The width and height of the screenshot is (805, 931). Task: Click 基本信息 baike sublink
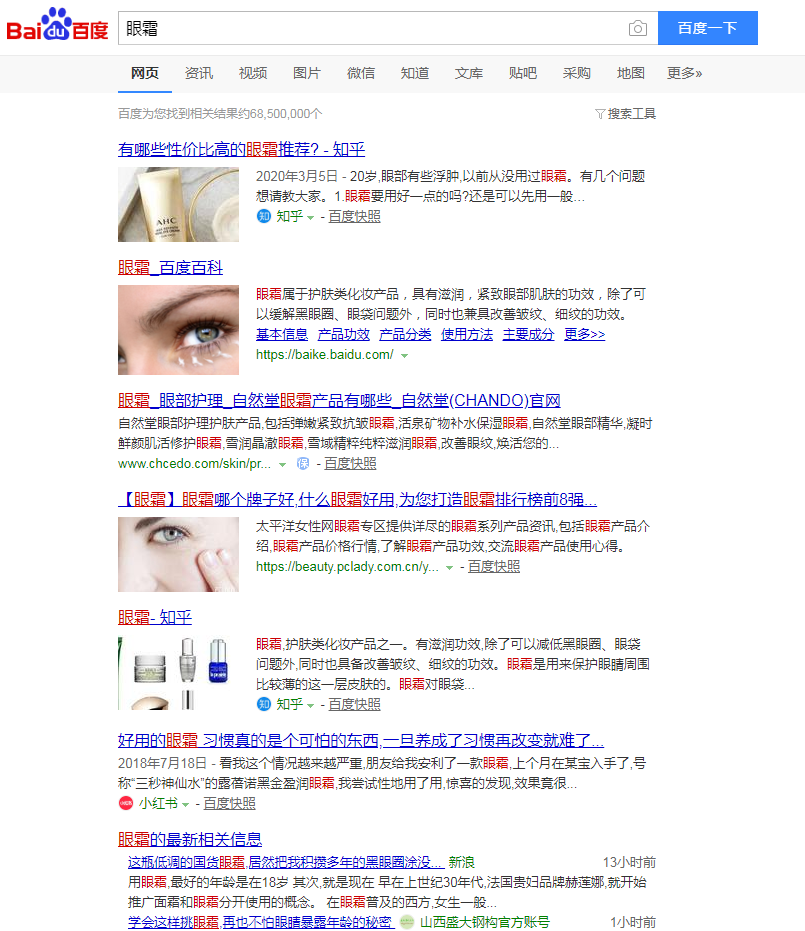click(x=282, y=334)
